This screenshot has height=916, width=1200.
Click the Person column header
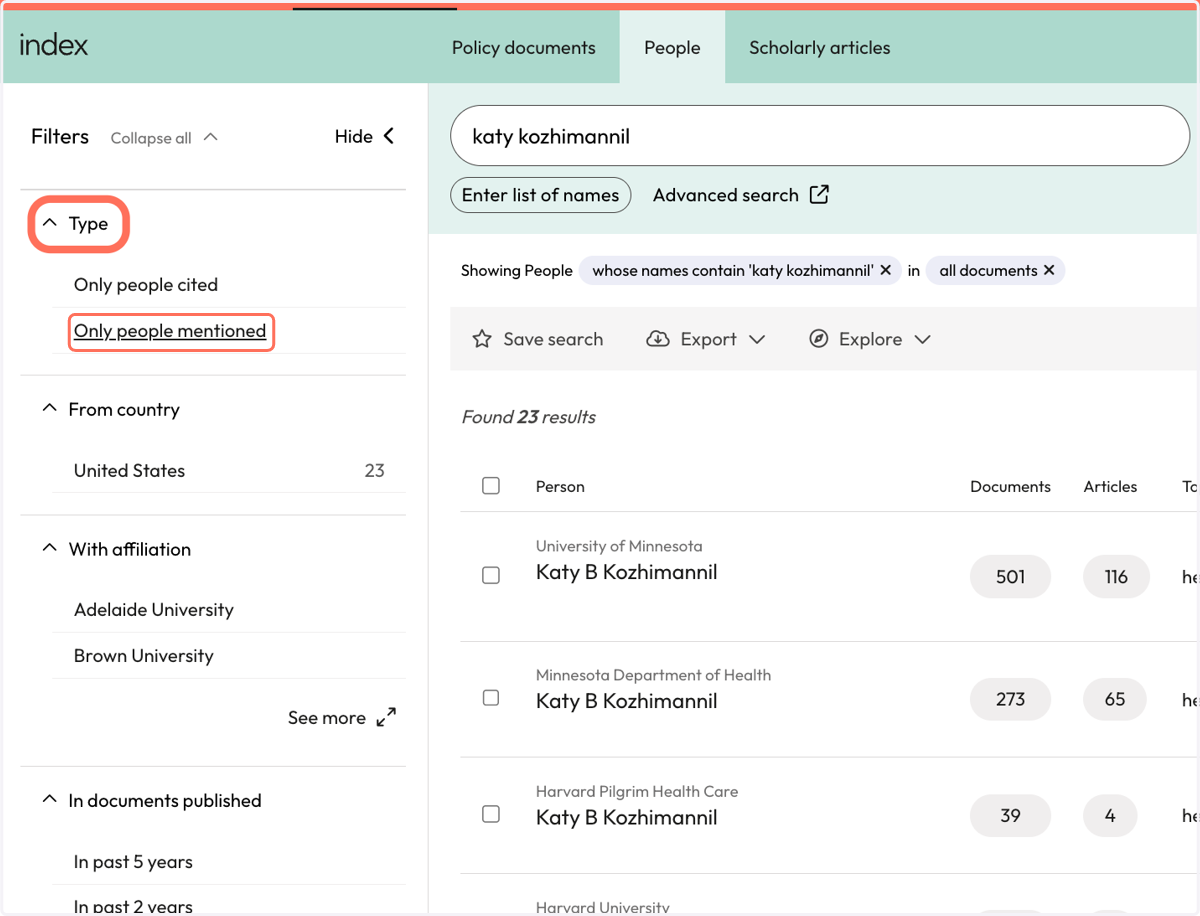[x=560, y=487]
